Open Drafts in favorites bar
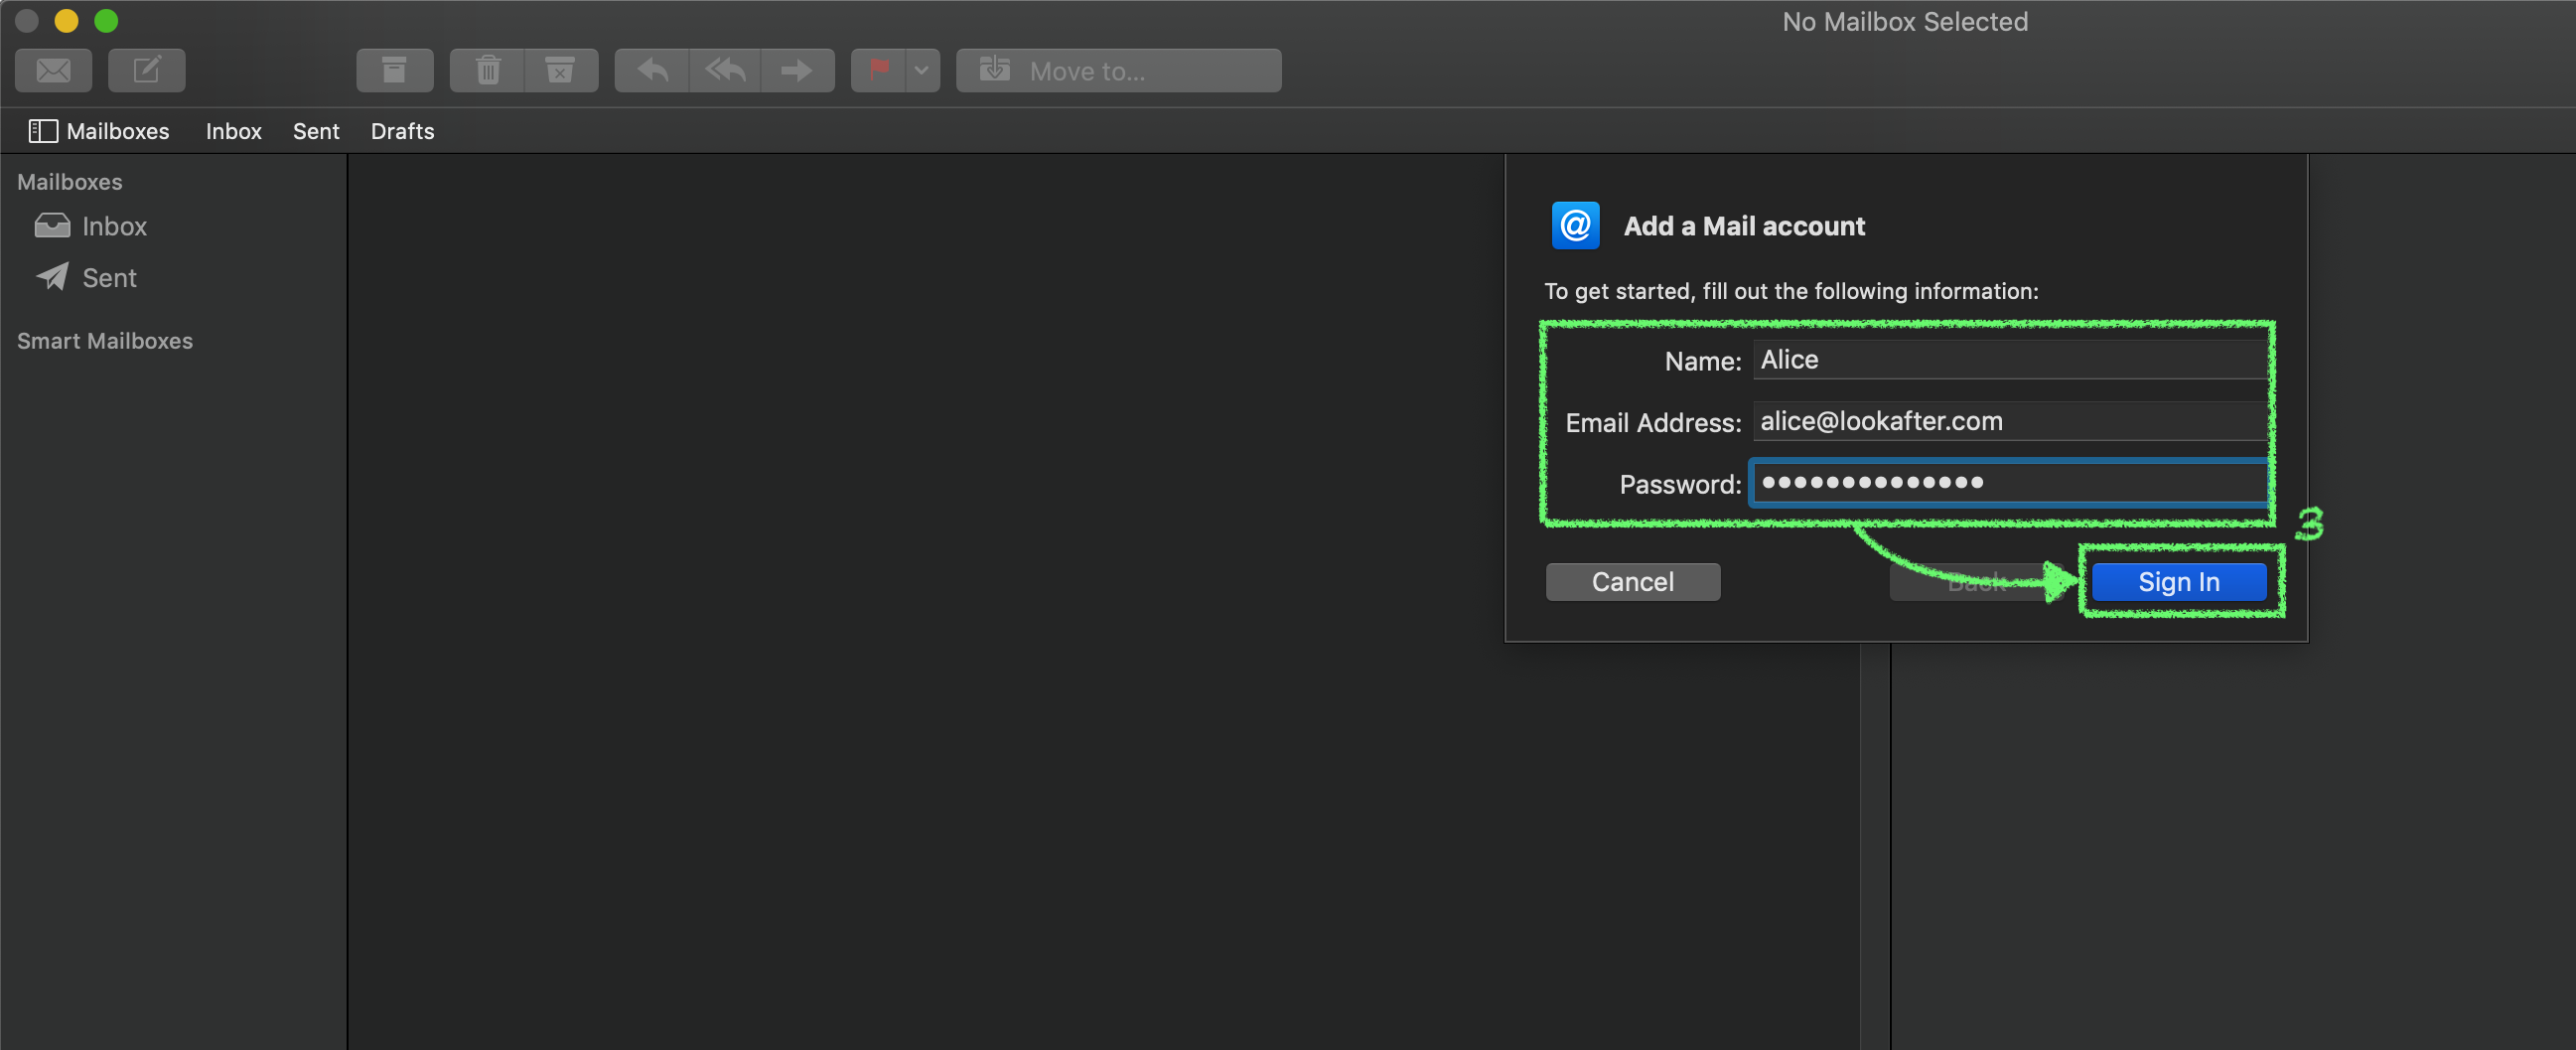 coord(402,131)
